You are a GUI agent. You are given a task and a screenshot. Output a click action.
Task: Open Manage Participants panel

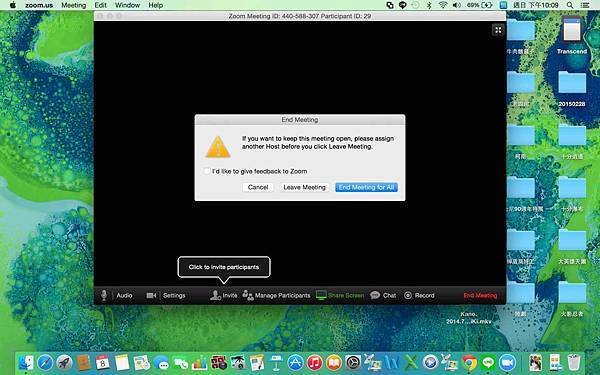click(276, 295)
